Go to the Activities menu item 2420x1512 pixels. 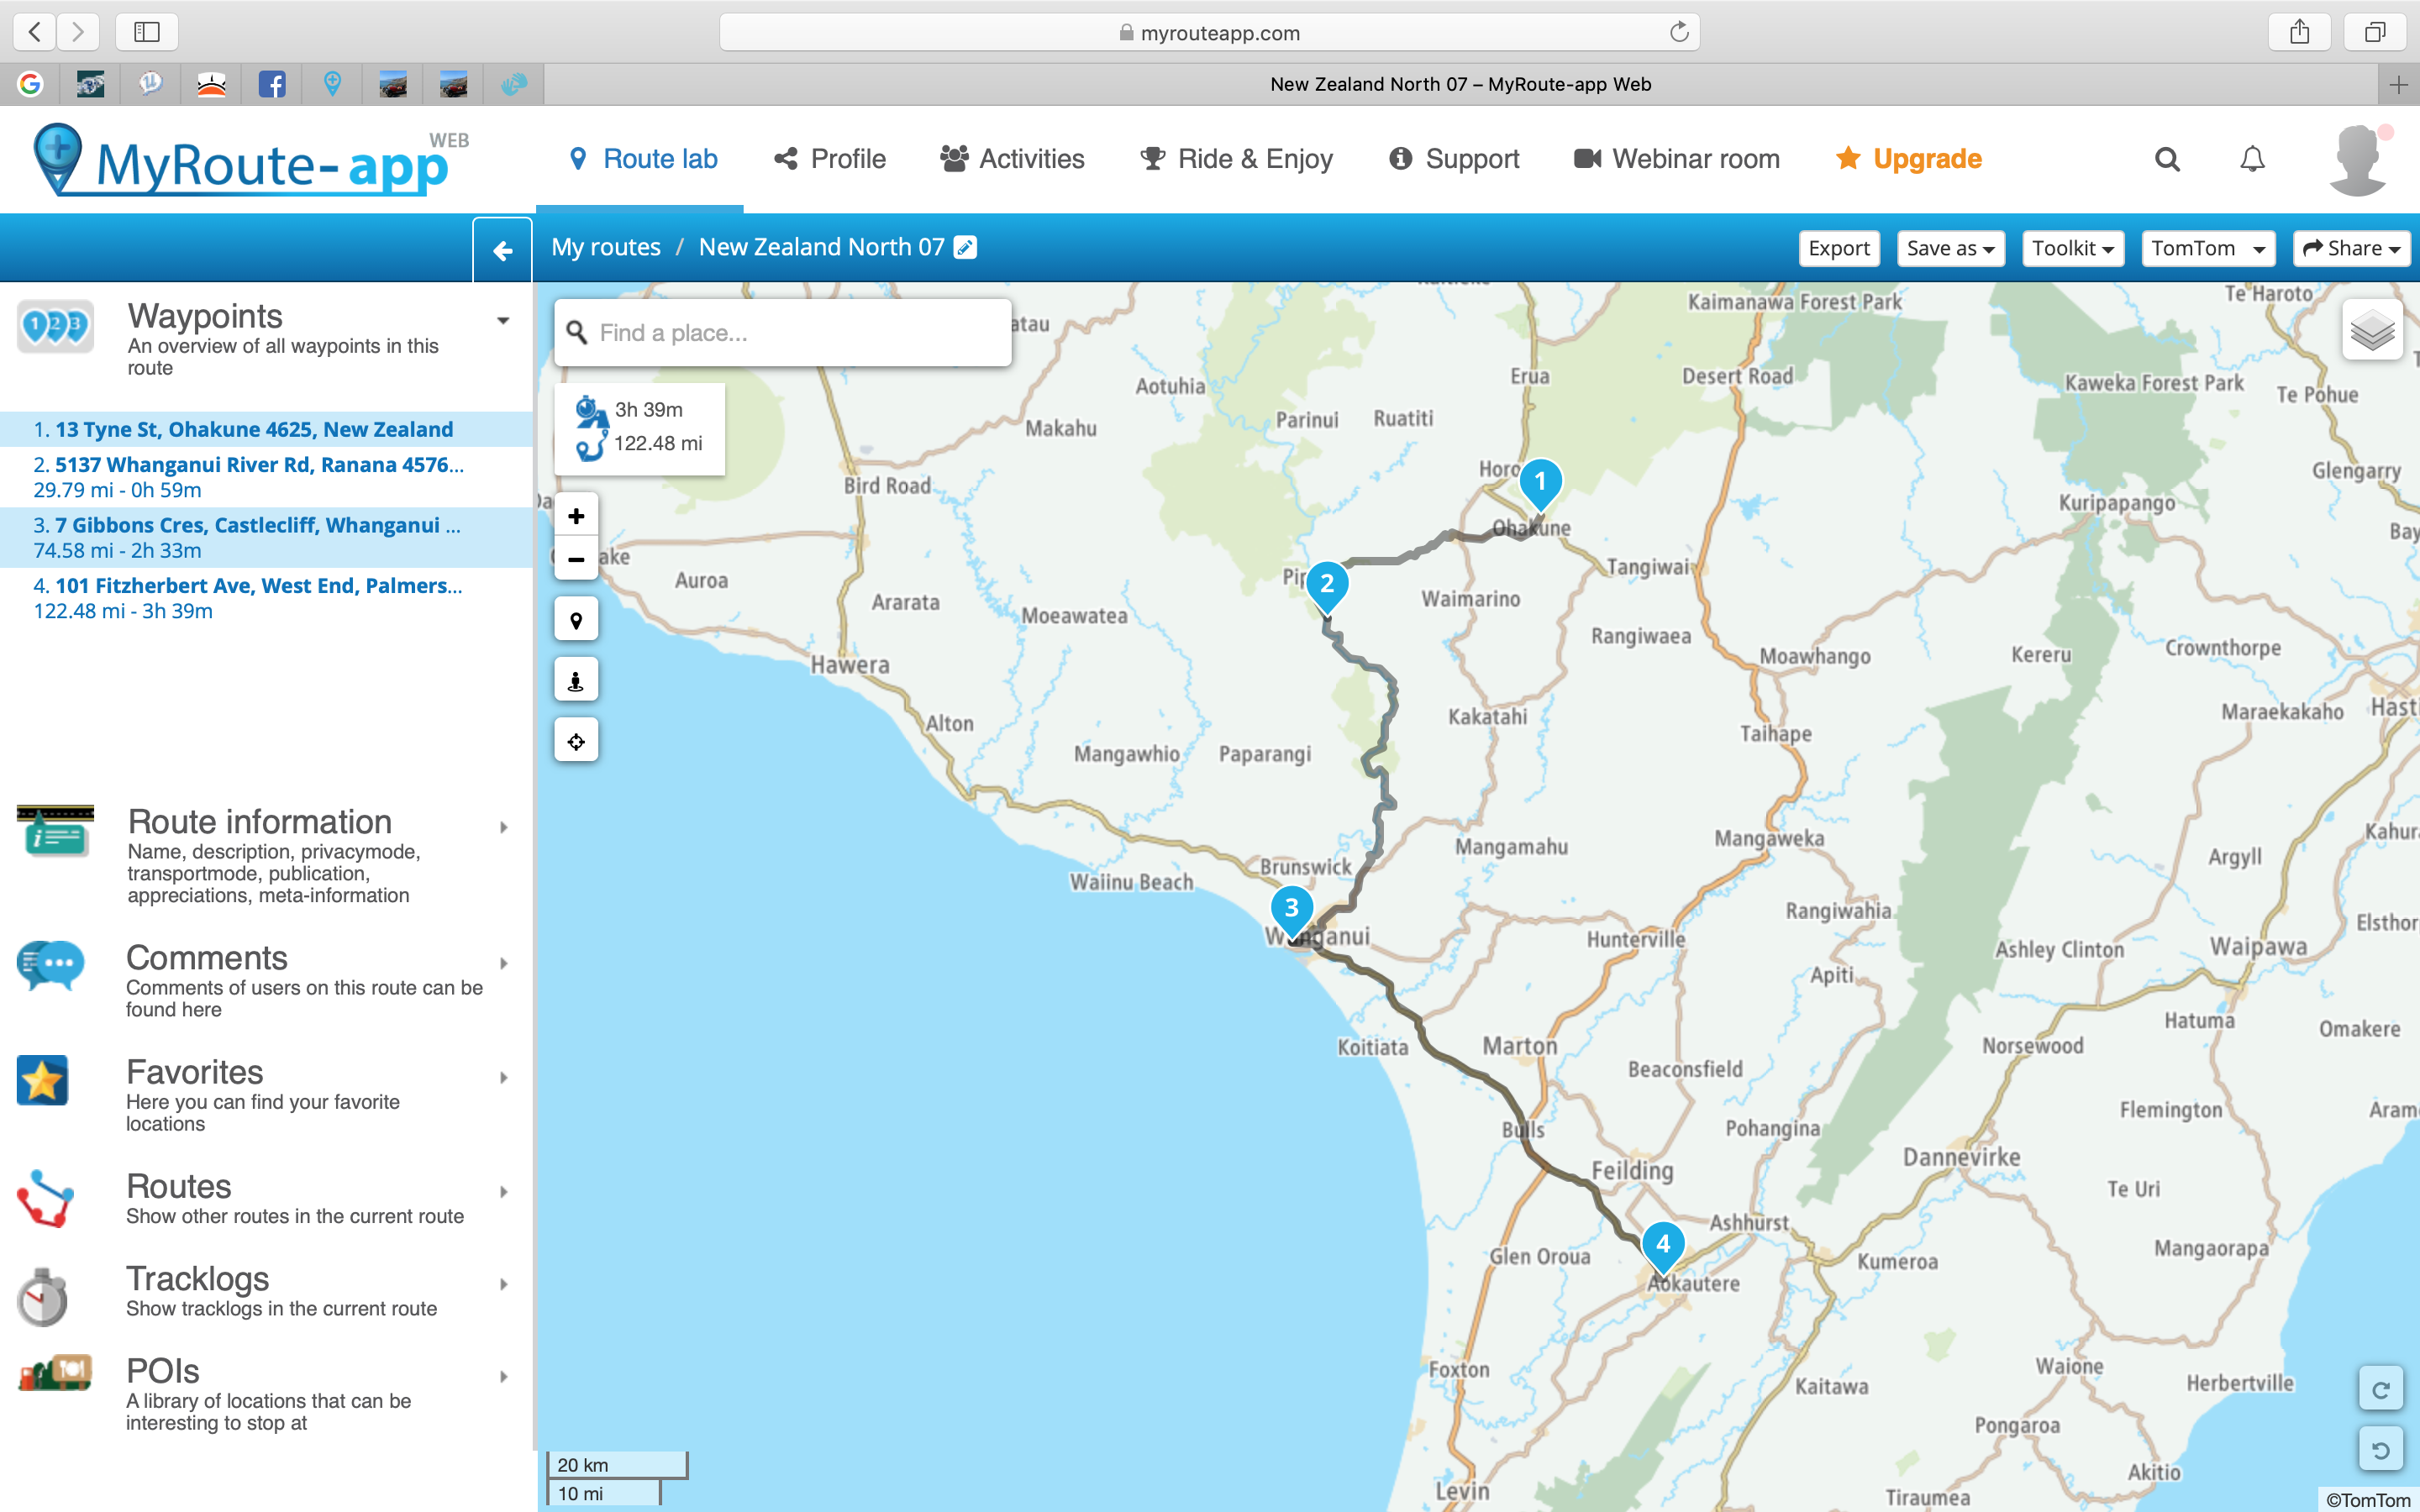tap(1012, 159)
